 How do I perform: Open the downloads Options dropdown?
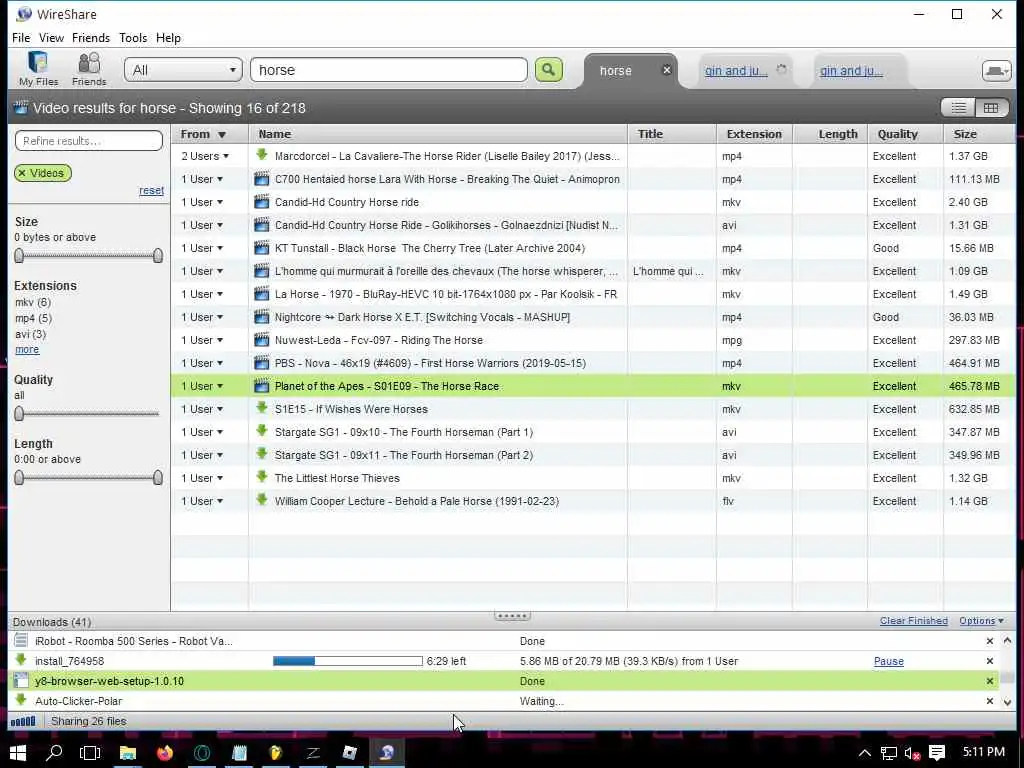[982, 620]
